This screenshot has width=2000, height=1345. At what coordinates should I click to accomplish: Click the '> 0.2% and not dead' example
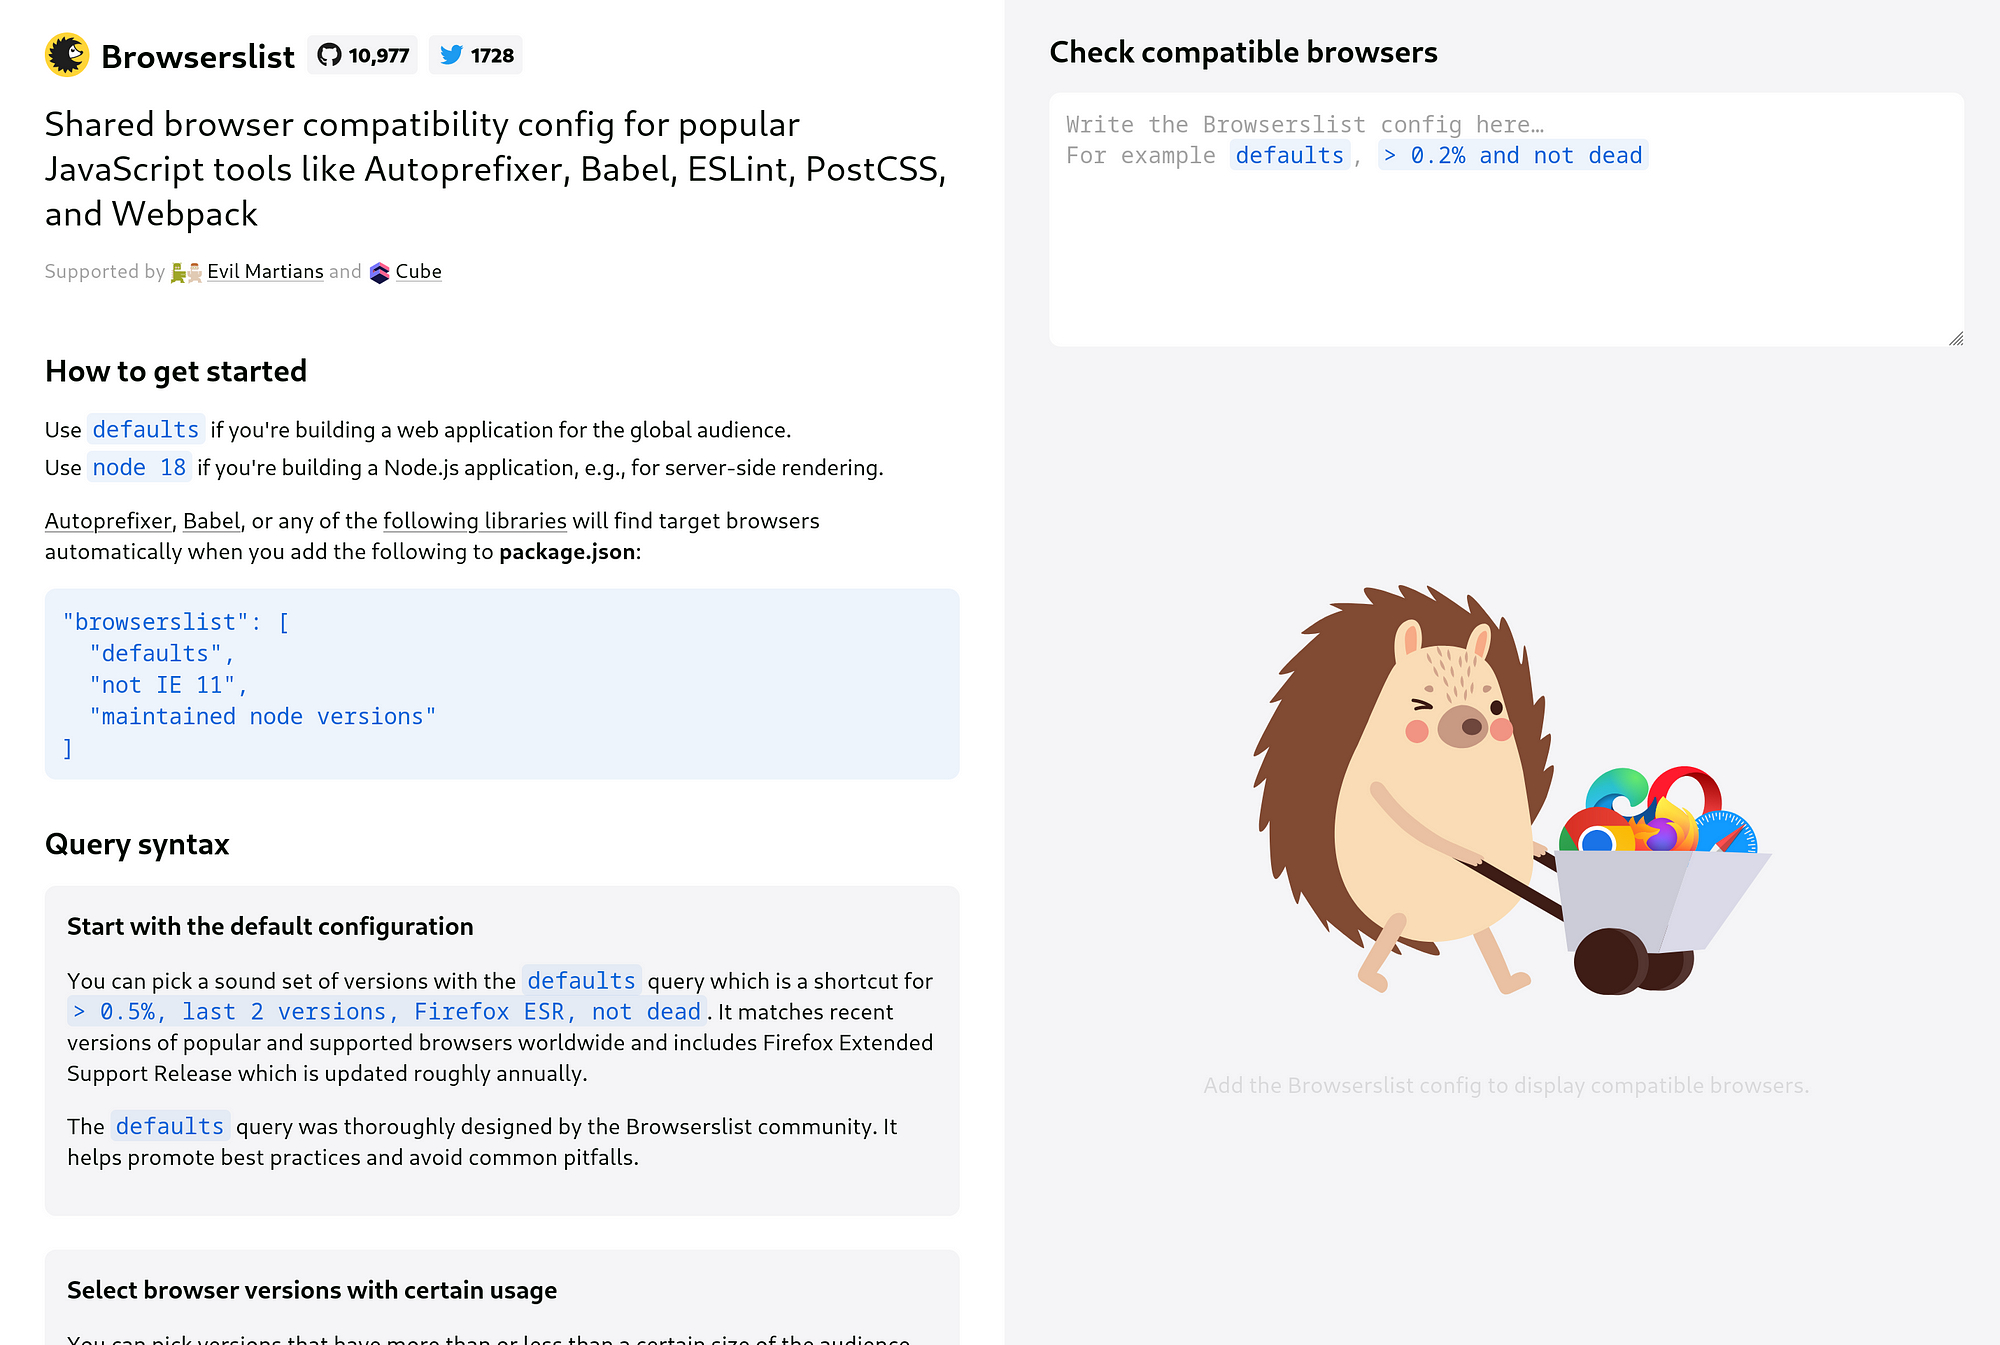(x=1512, y=155)
